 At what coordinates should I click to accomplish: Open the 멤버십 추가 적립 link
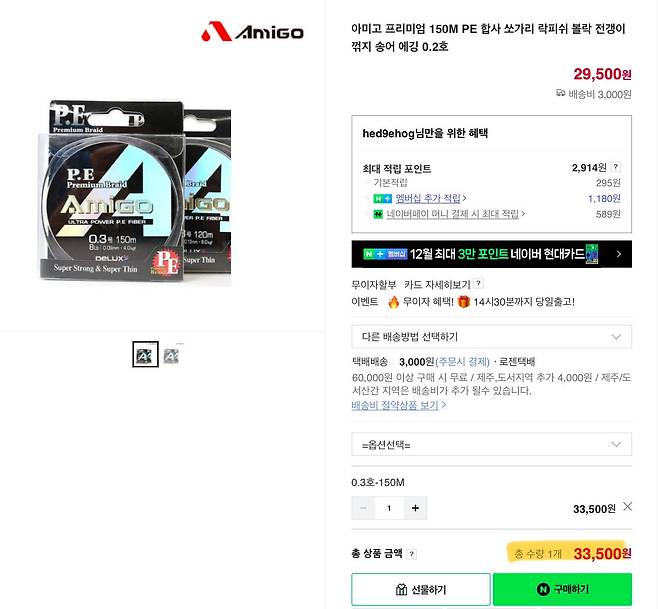pos(428,198)
